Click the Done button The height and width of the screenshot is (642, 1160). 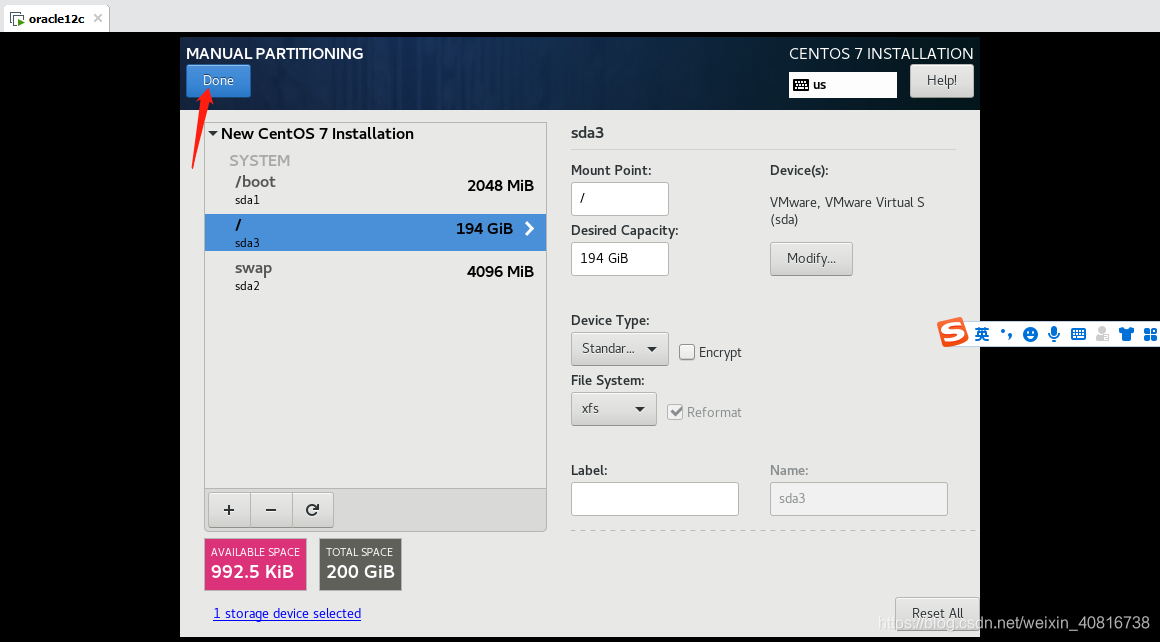[x=218, y=81]
